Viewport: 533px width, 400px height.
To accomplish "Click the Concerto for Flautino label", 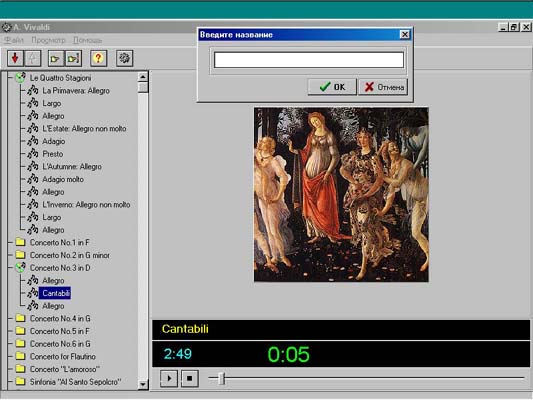I will click(63, 356).
